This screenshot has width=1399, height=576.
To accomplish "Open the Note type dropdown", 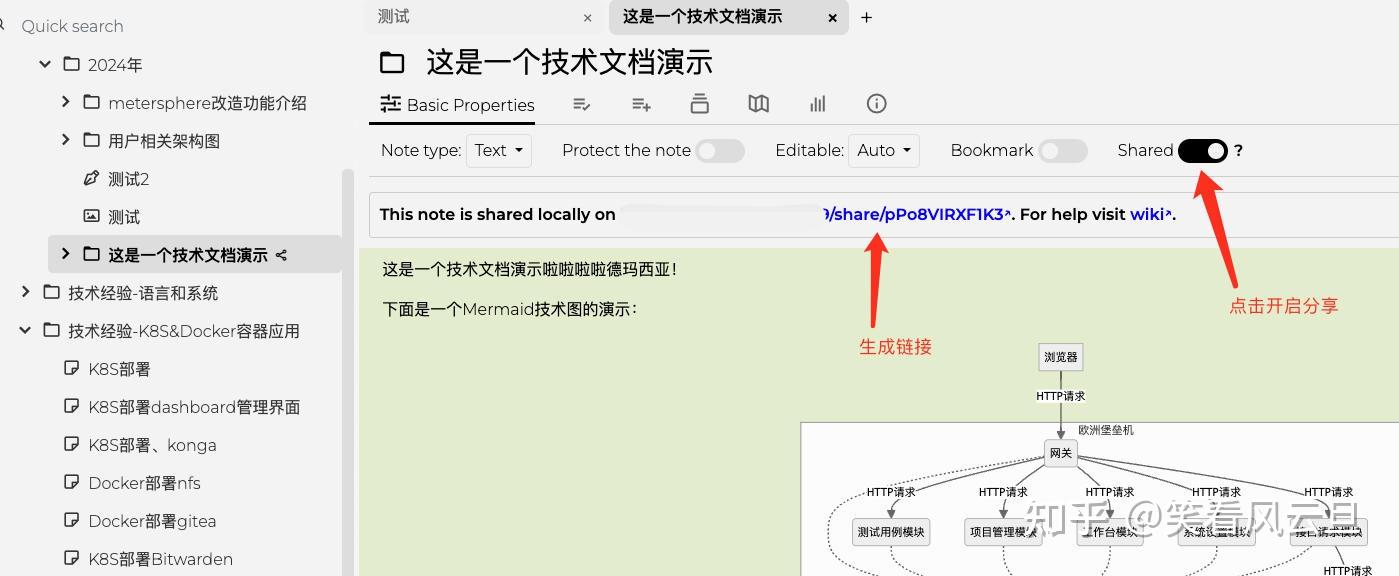I will (498, 150).
